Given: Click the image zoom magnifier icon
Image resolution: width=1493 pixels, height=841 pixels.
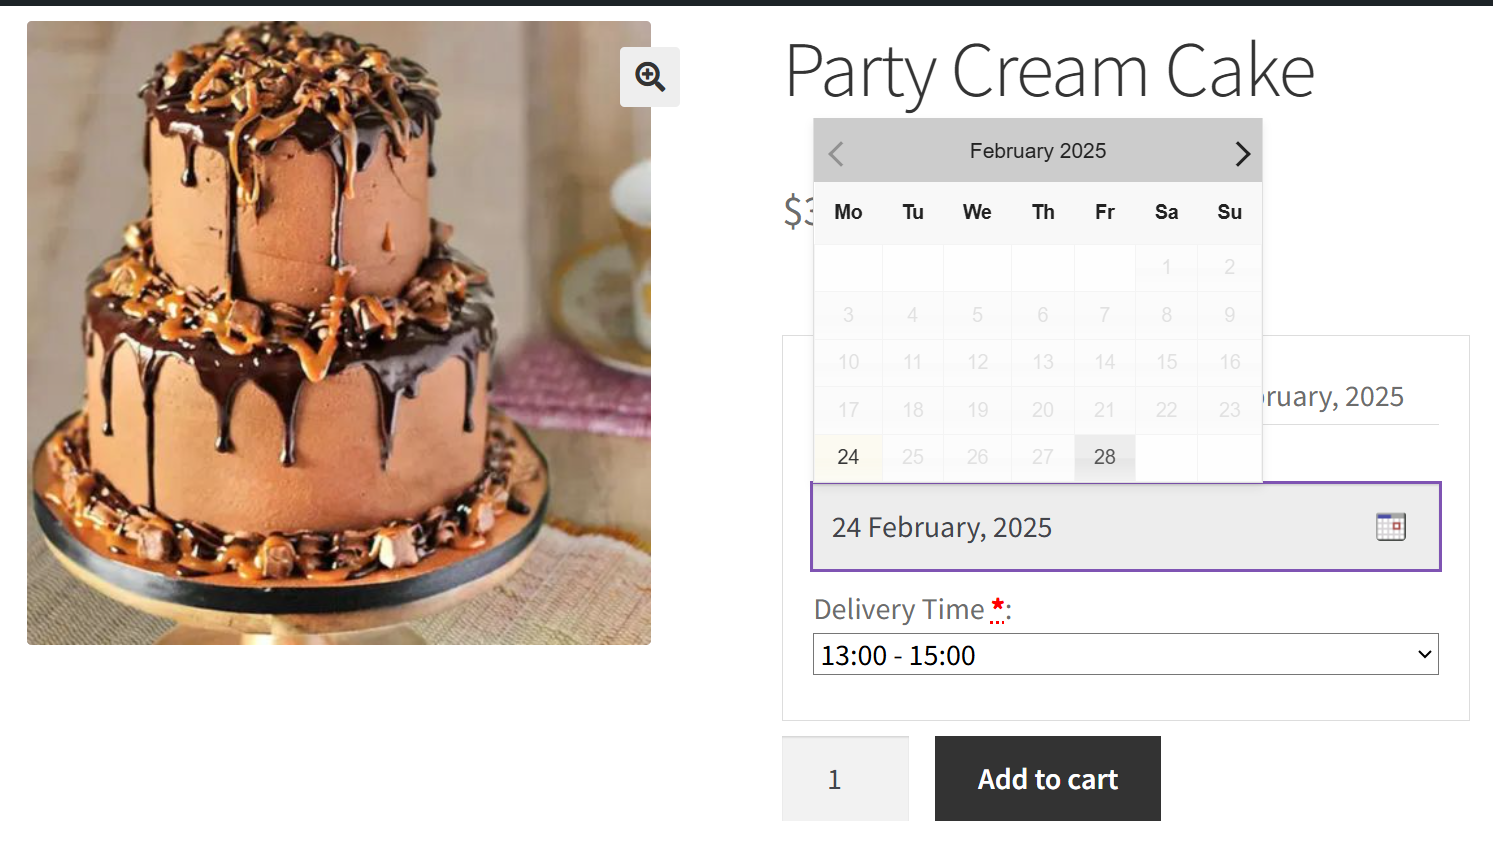Looking at the screenshot, I should [650, 77].
